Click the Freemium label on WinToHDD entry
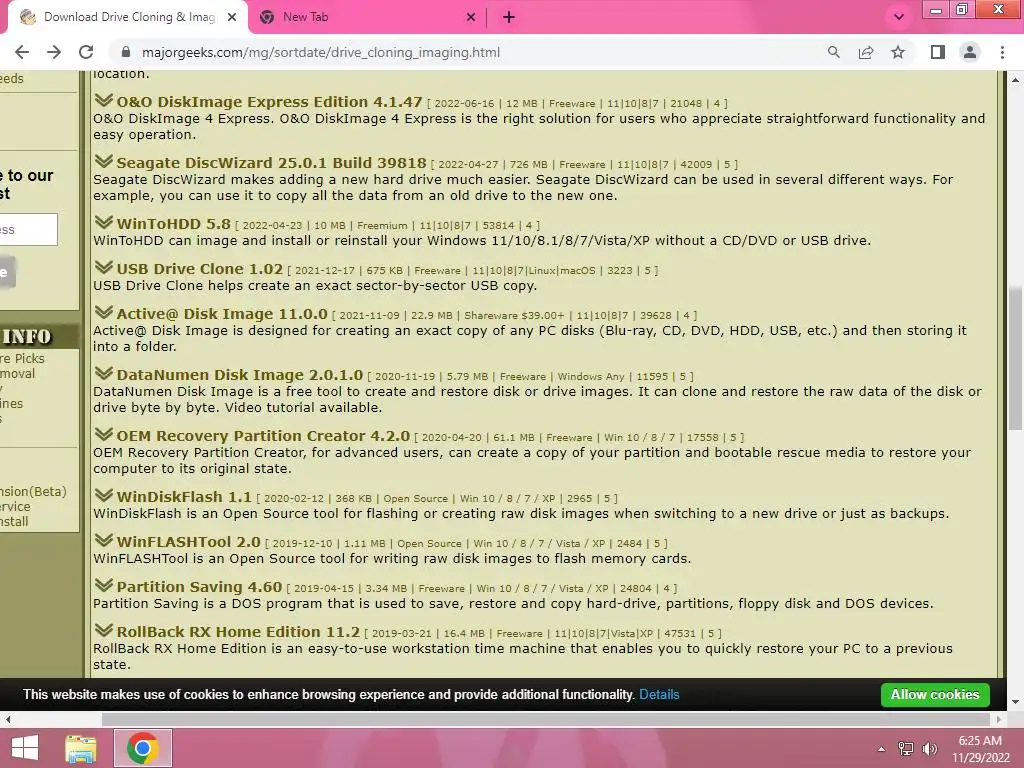 click(382, 225)
